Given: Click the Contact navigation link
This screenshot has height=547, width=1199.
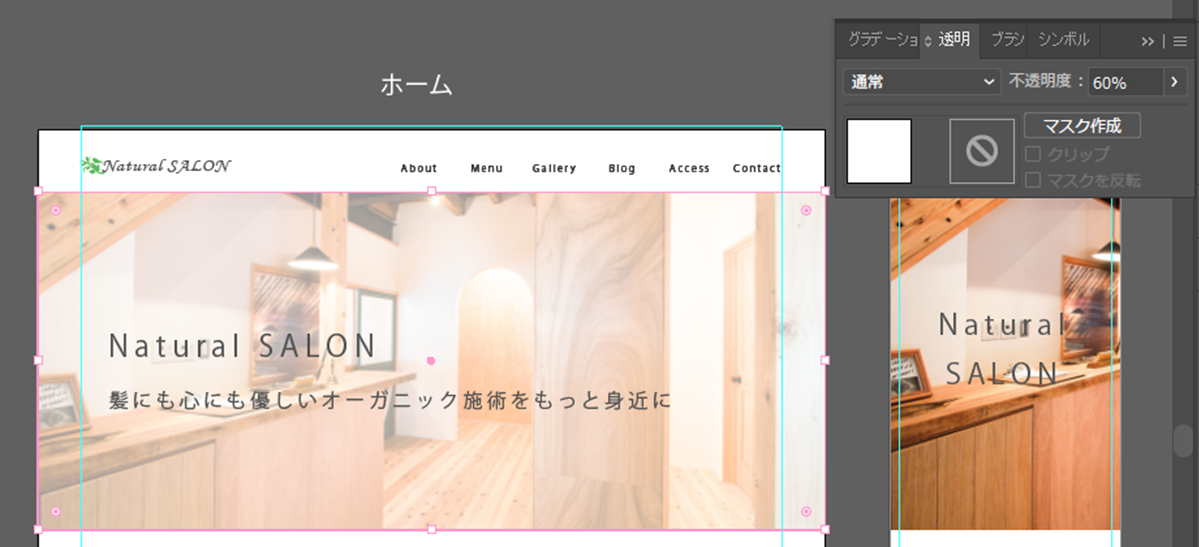Looking at the screenshot, I should pos(756,168).
